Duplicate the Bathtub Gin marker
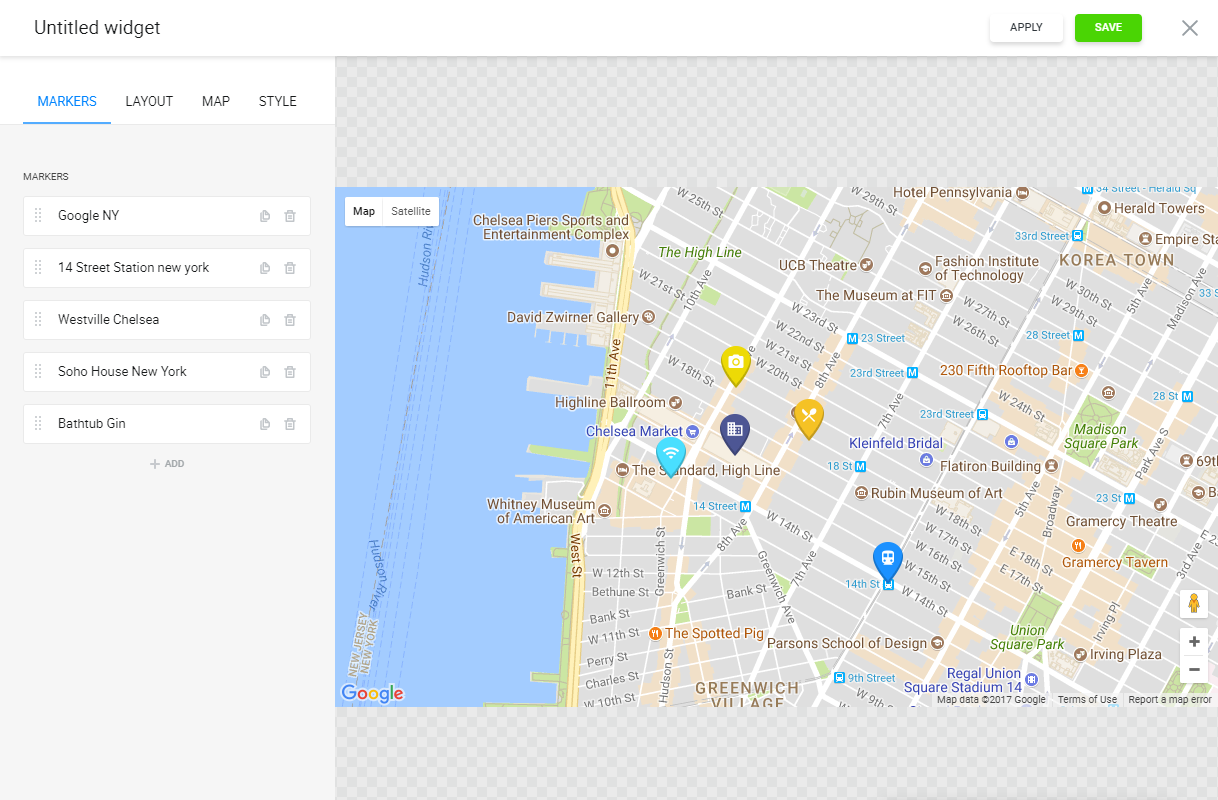This screenshot has width=1218, height=800. 265,424
